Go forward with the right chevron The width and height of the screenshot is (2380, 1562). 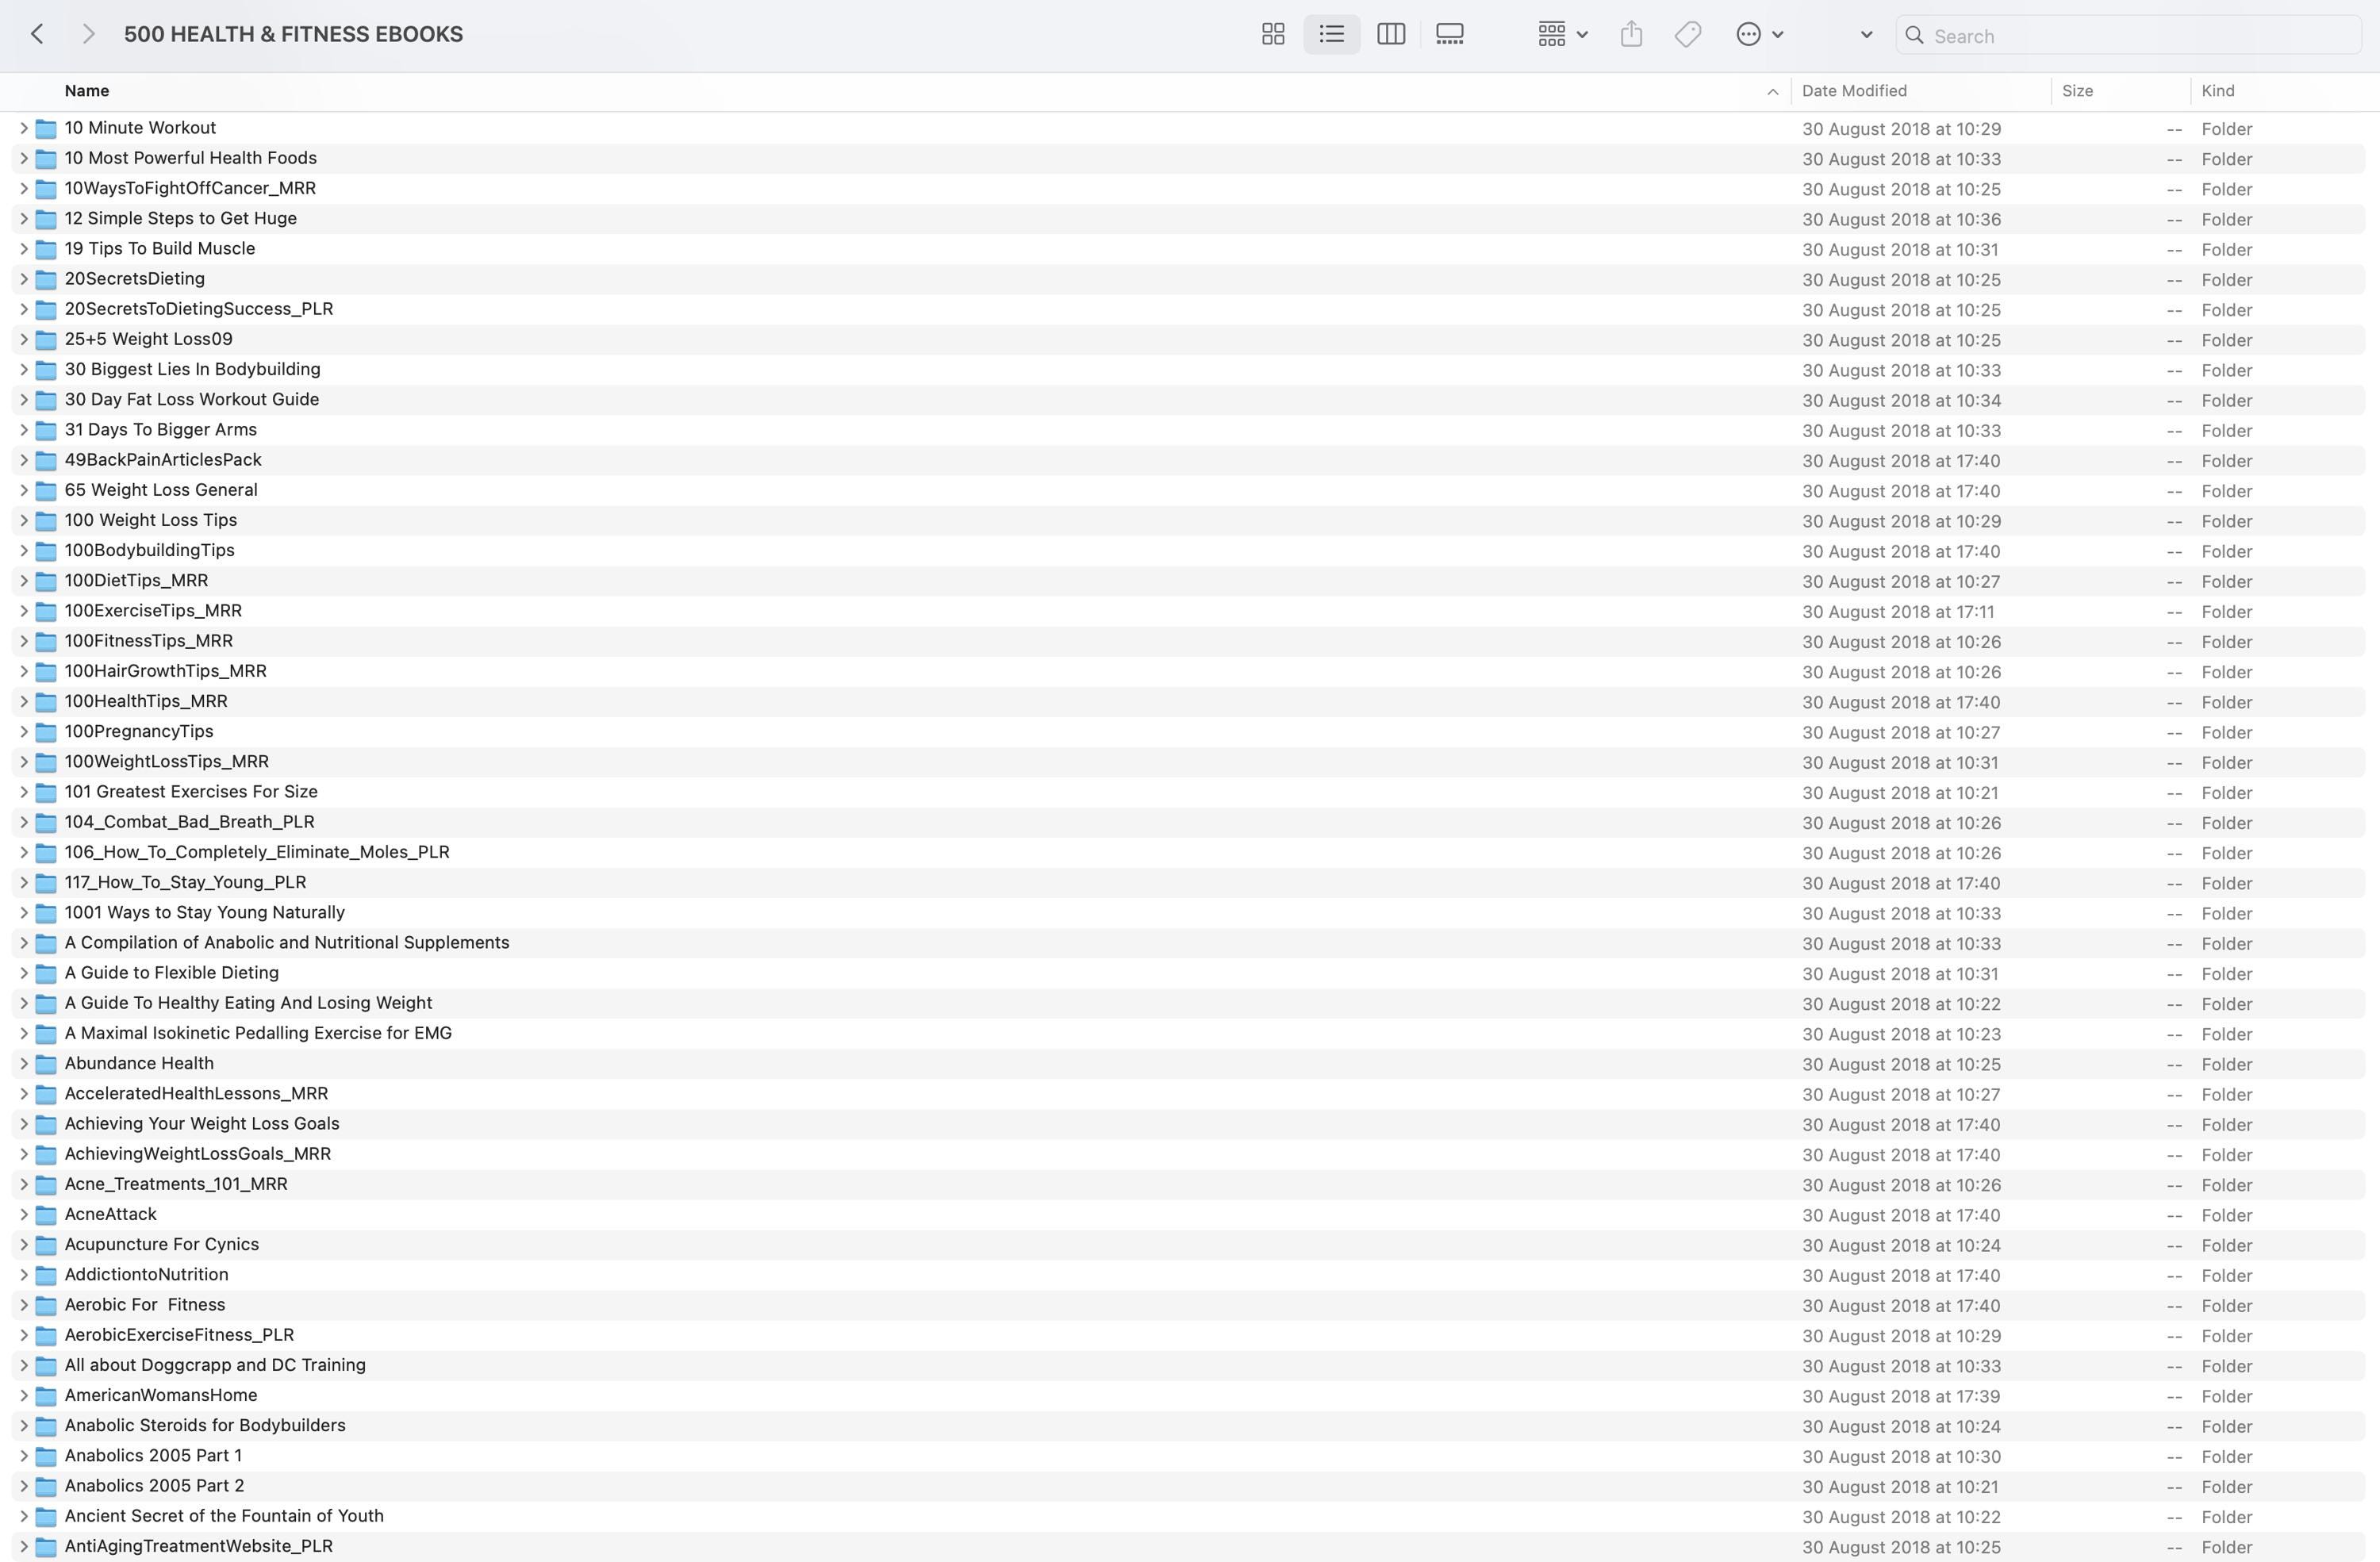pyautogui.click(x=88, y=34)
